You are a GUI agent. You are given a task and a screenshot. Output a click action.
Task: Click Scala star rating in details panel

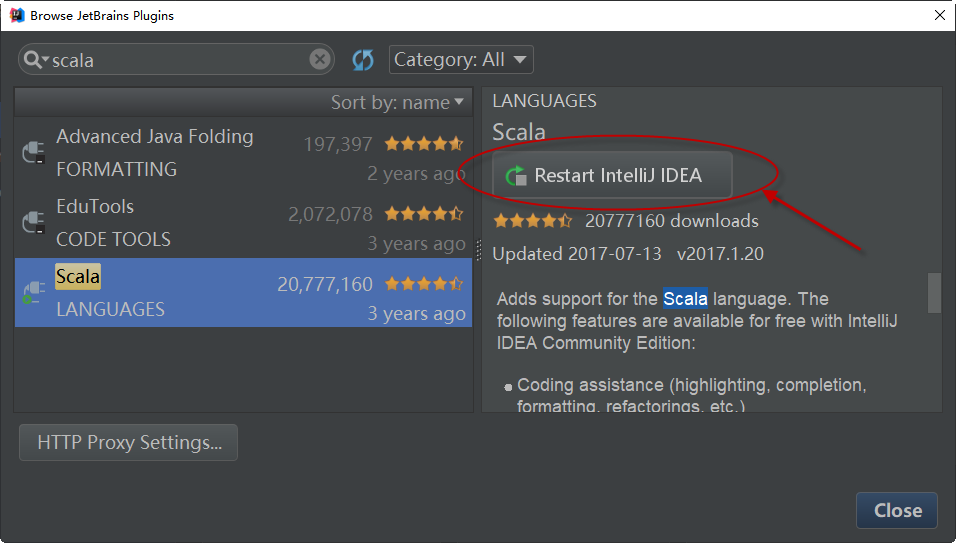pyautogui.click(x=533, y=221)
